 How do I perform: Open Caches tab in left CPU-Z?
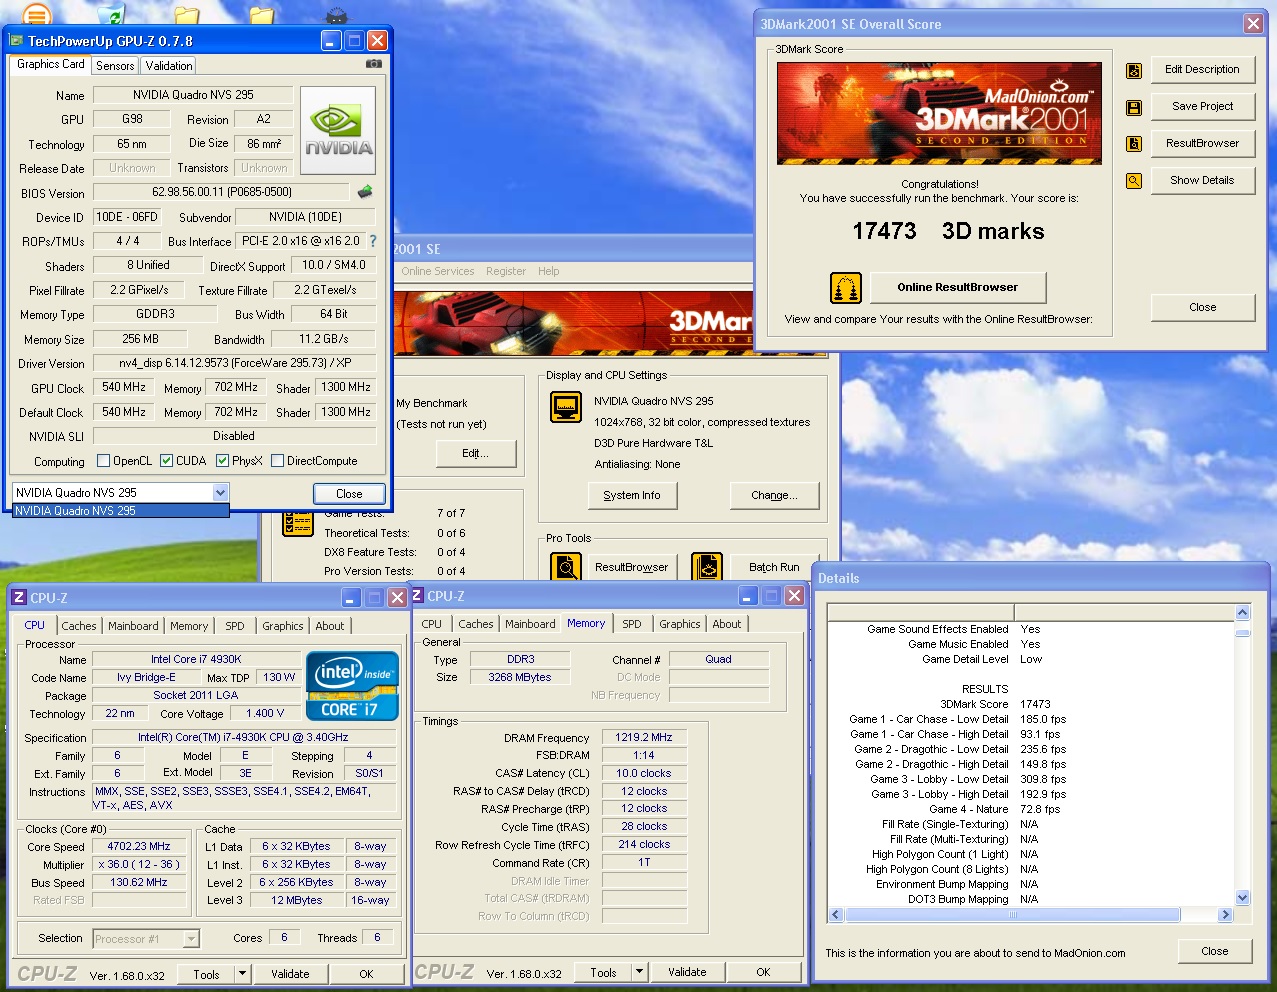click(79, 626)
